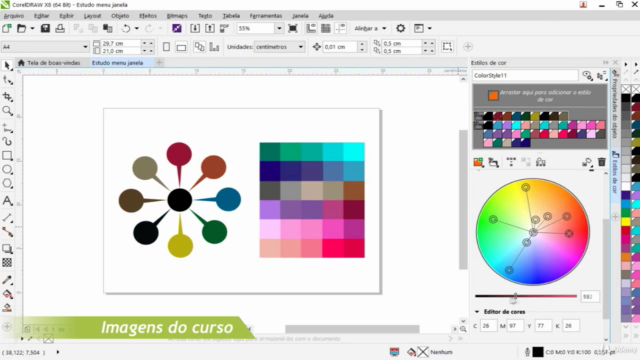The image size is (640, 360).
Task: Select the Connector tool
Action: pos(7,232)
